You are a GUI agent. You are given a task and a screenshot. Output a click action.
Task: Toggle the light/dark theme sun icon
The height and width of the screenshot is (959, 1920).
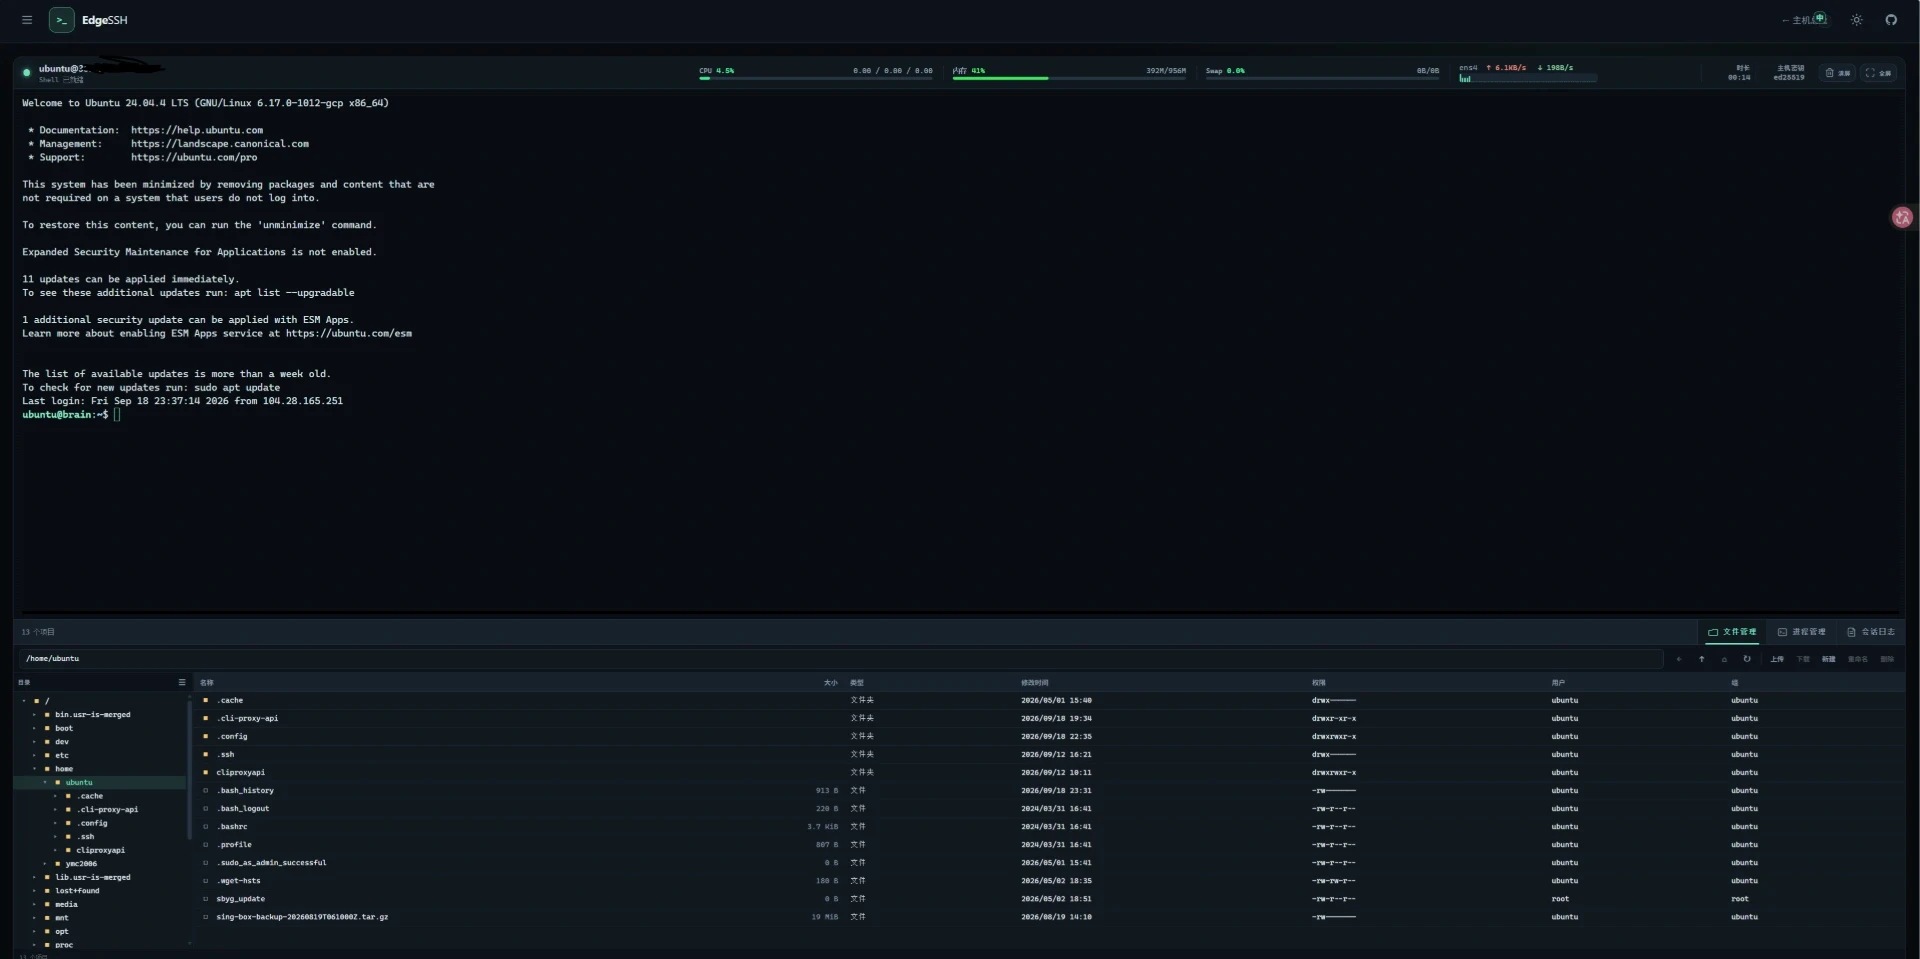click(x=1856, y=20)
